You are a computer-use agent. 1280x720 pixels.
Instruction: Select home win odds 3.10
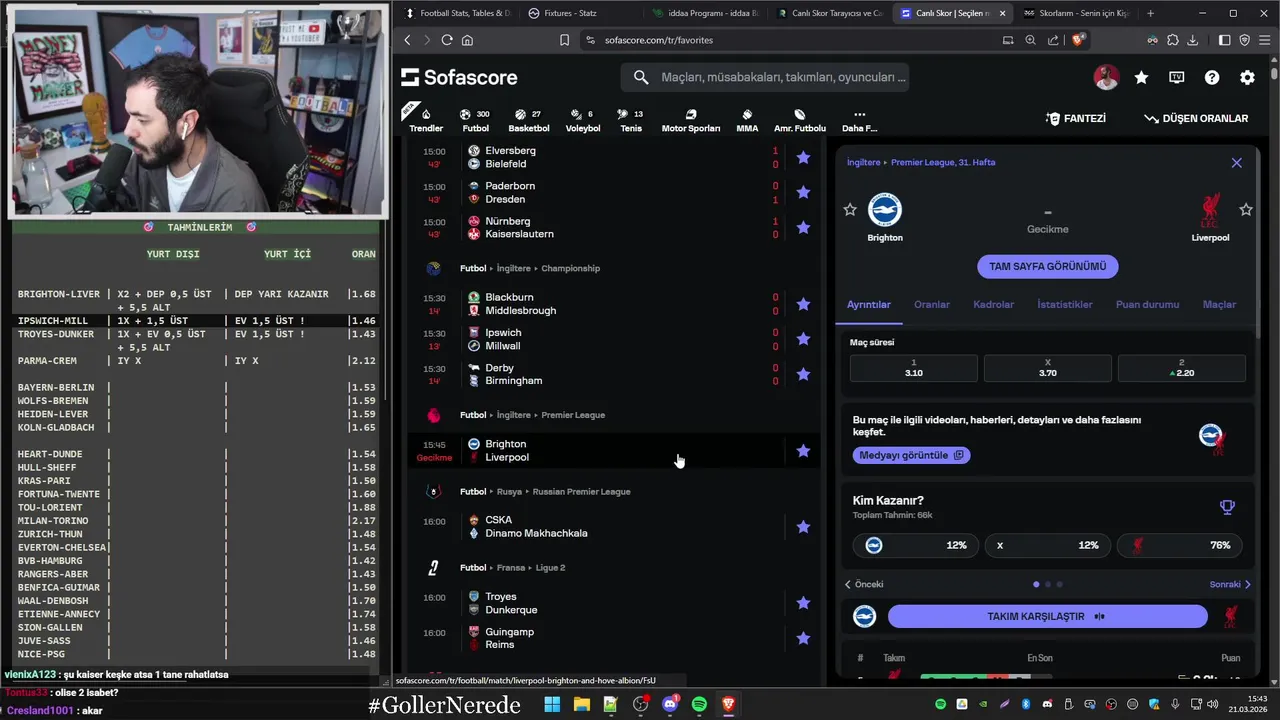(x=913, y=368)
